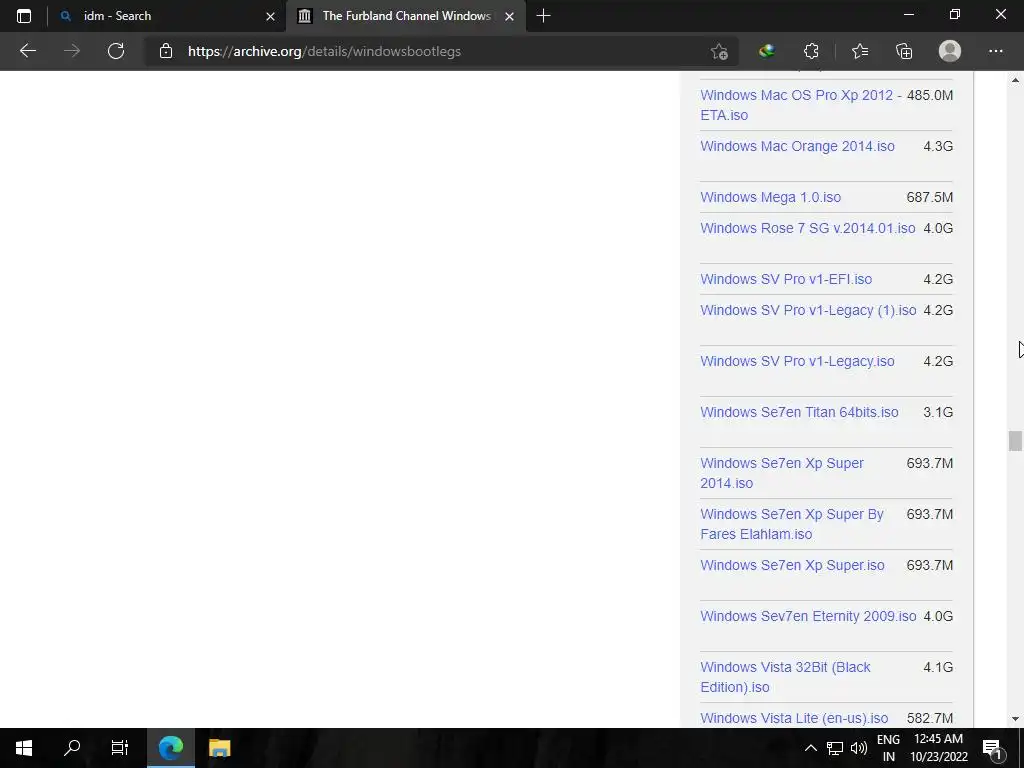Open the vertical tabs menu icon
This screenshot has height=768, width=1024.
(24, 16)
